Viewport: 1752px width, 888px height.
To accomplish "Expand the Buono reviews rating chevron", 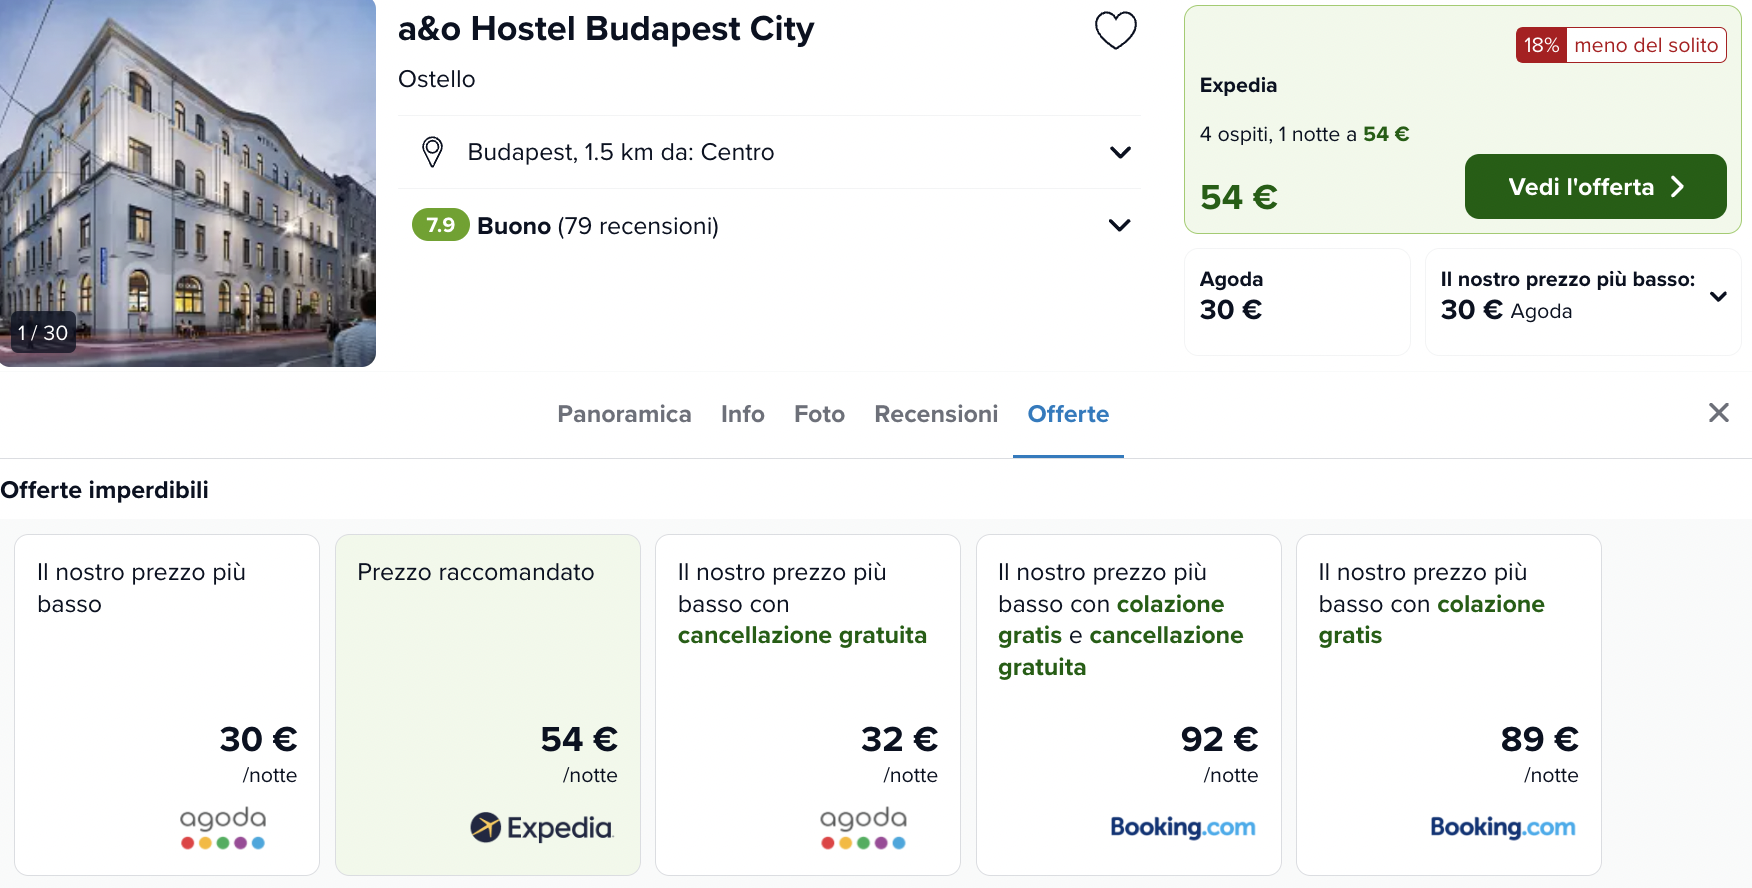I will click(1120, 225).
